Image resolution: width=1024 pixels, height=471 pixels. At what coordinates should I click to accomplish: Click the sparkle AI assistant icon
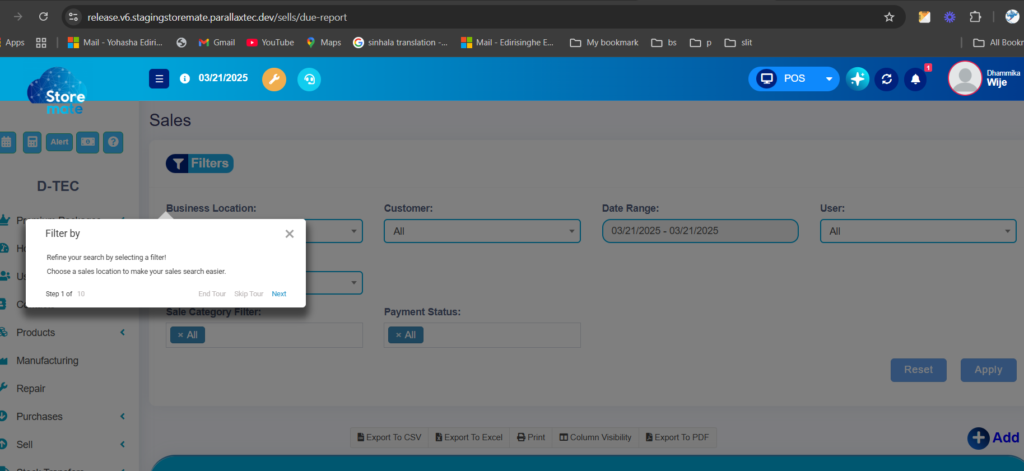[857, 79]
